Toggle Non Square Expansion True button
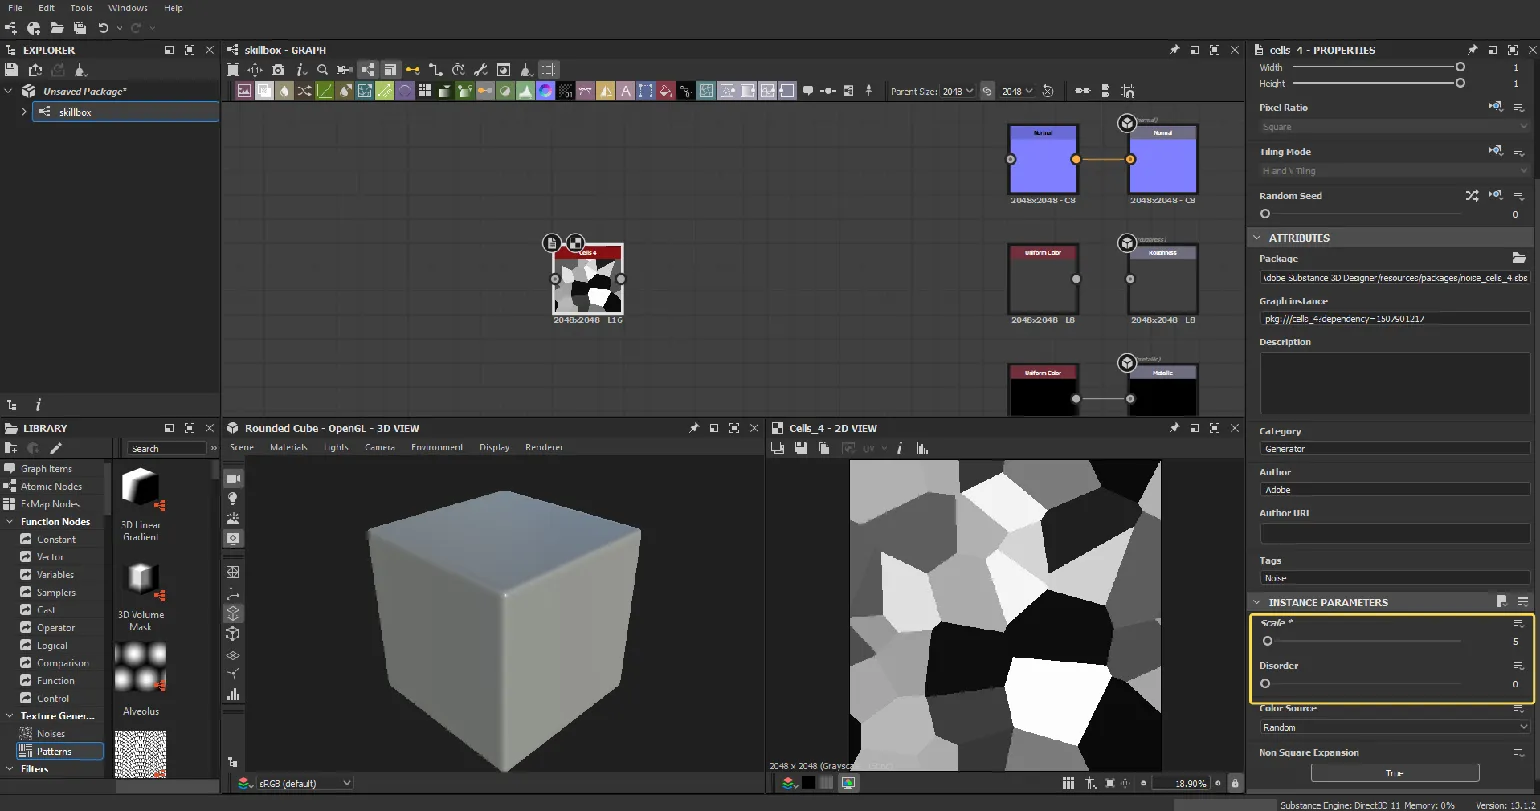1540x811 pixels. pyautogui.click(x=1394, y=773)
